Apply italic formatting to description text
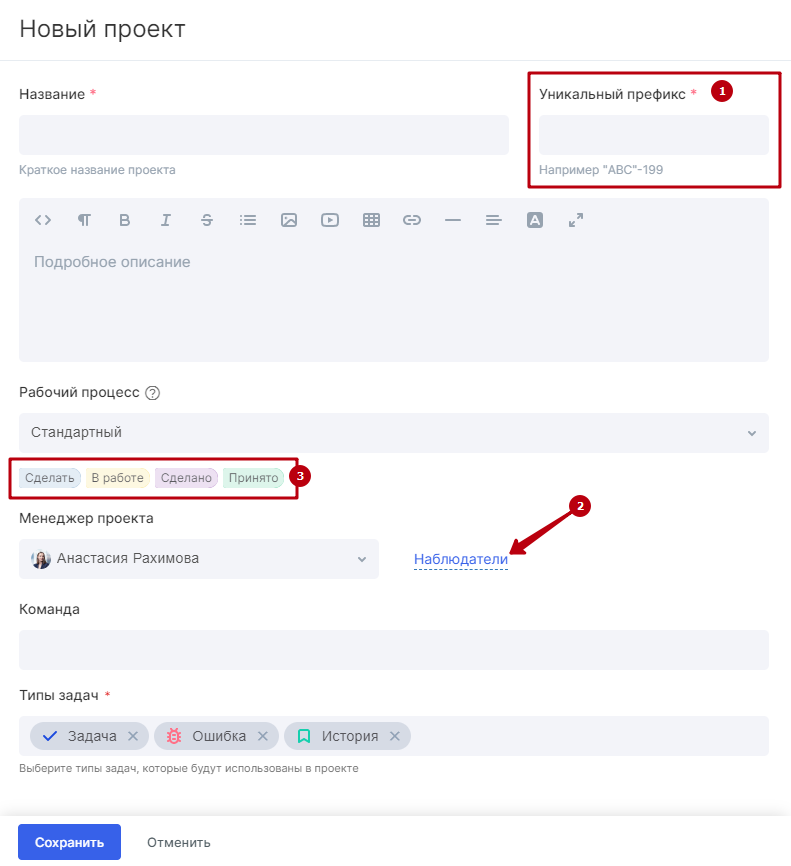 (x=166, y=220)
